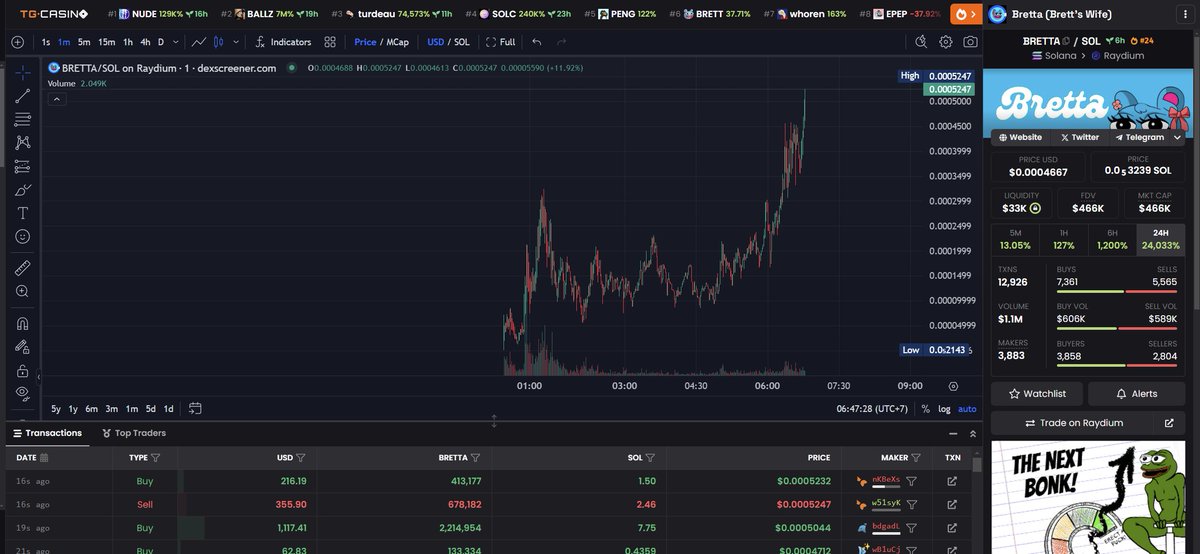Screen dimensions: 1200x554
Task: Select the 5m timeframe
Action: (84, 42)
